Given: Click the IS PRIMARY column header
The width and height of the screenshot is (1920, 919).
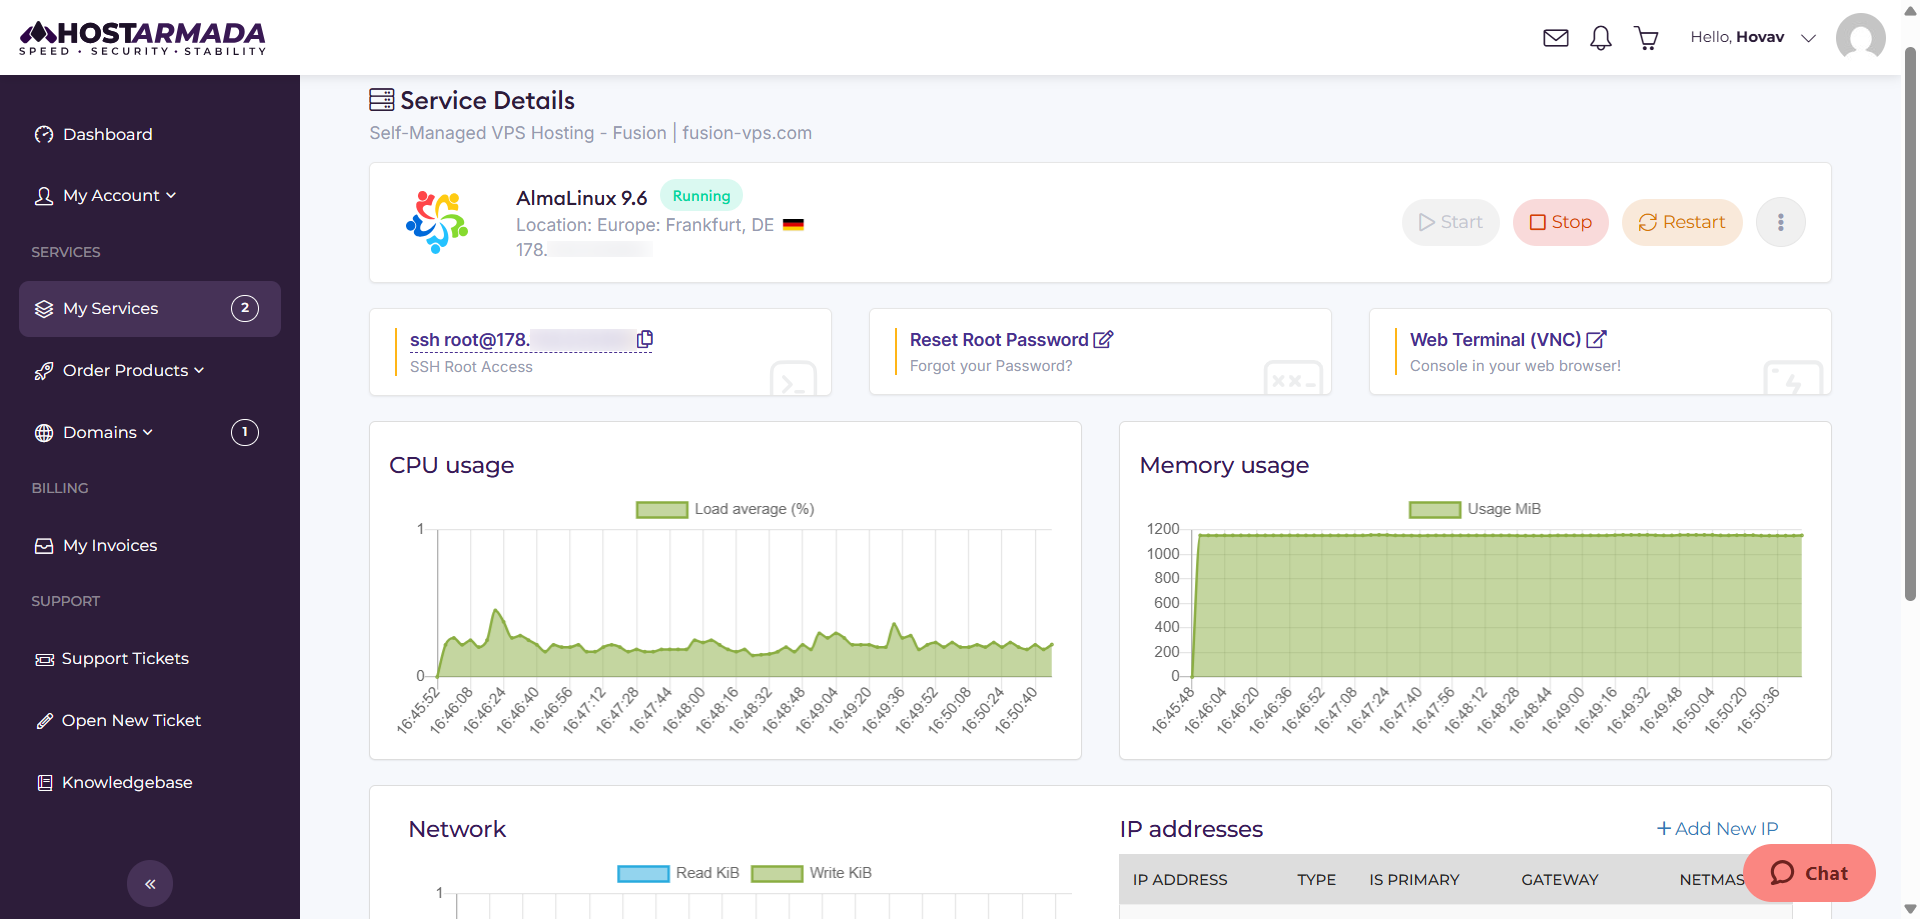Looking at the screenshot, I should pos(1414,880).
